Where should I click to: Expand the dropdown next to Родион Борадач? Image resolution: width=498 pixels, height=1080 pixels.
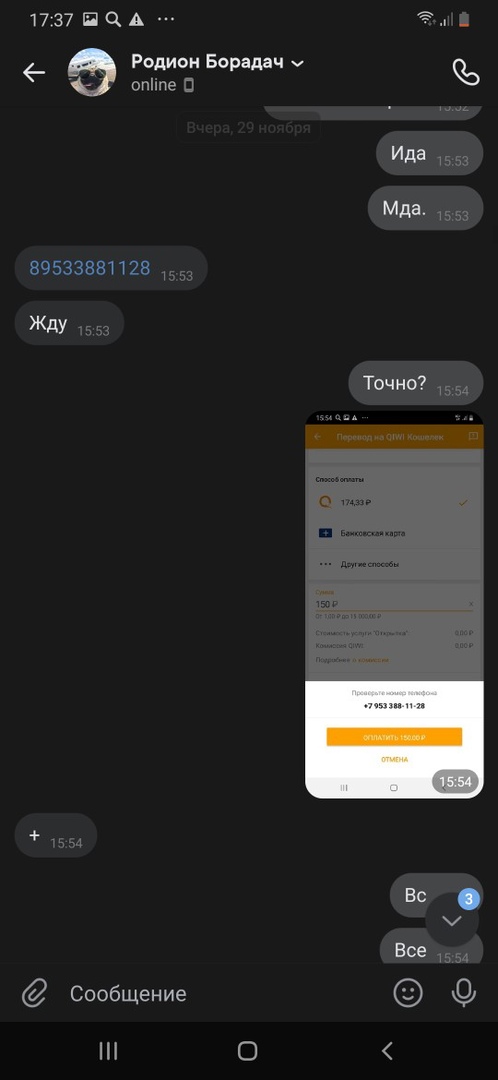(x=298, y=63)
